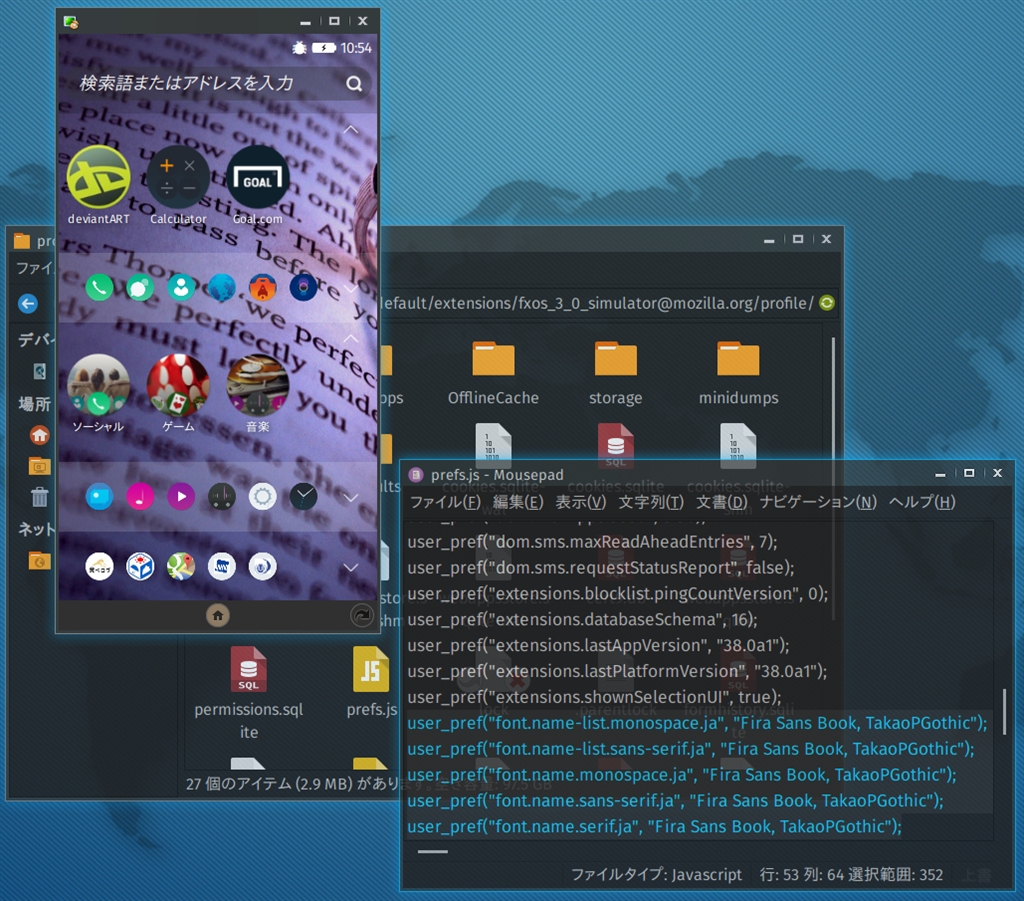This screenshot has width=1024, height=901.
Task: Tap the search magnifier in the simulator
Action: (x=354, y=84)
